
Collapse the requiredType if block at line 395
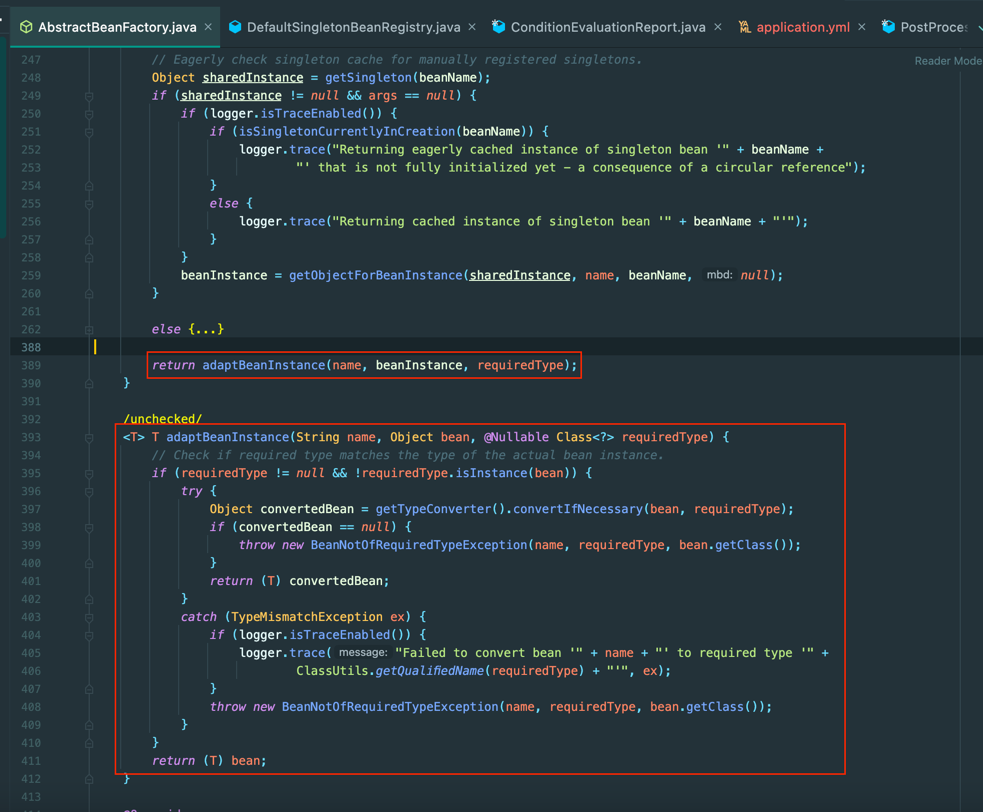pyautogui.click(x=89, y=473)
